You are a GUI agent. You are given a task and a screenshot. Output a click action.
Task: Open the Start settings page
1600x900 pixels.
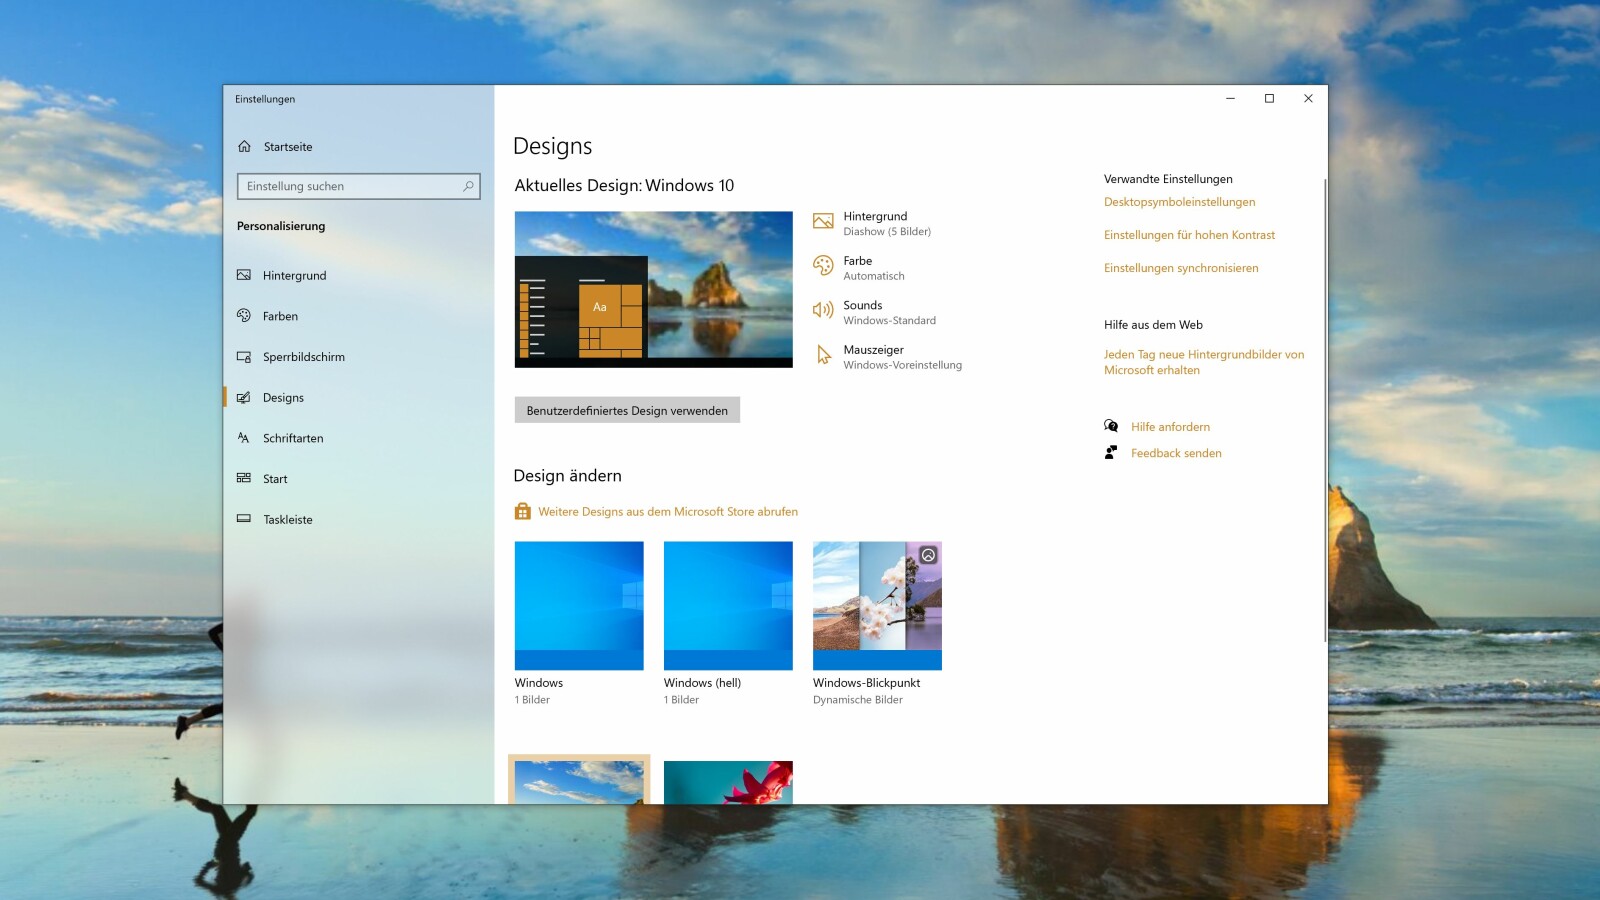coord(276,478)
